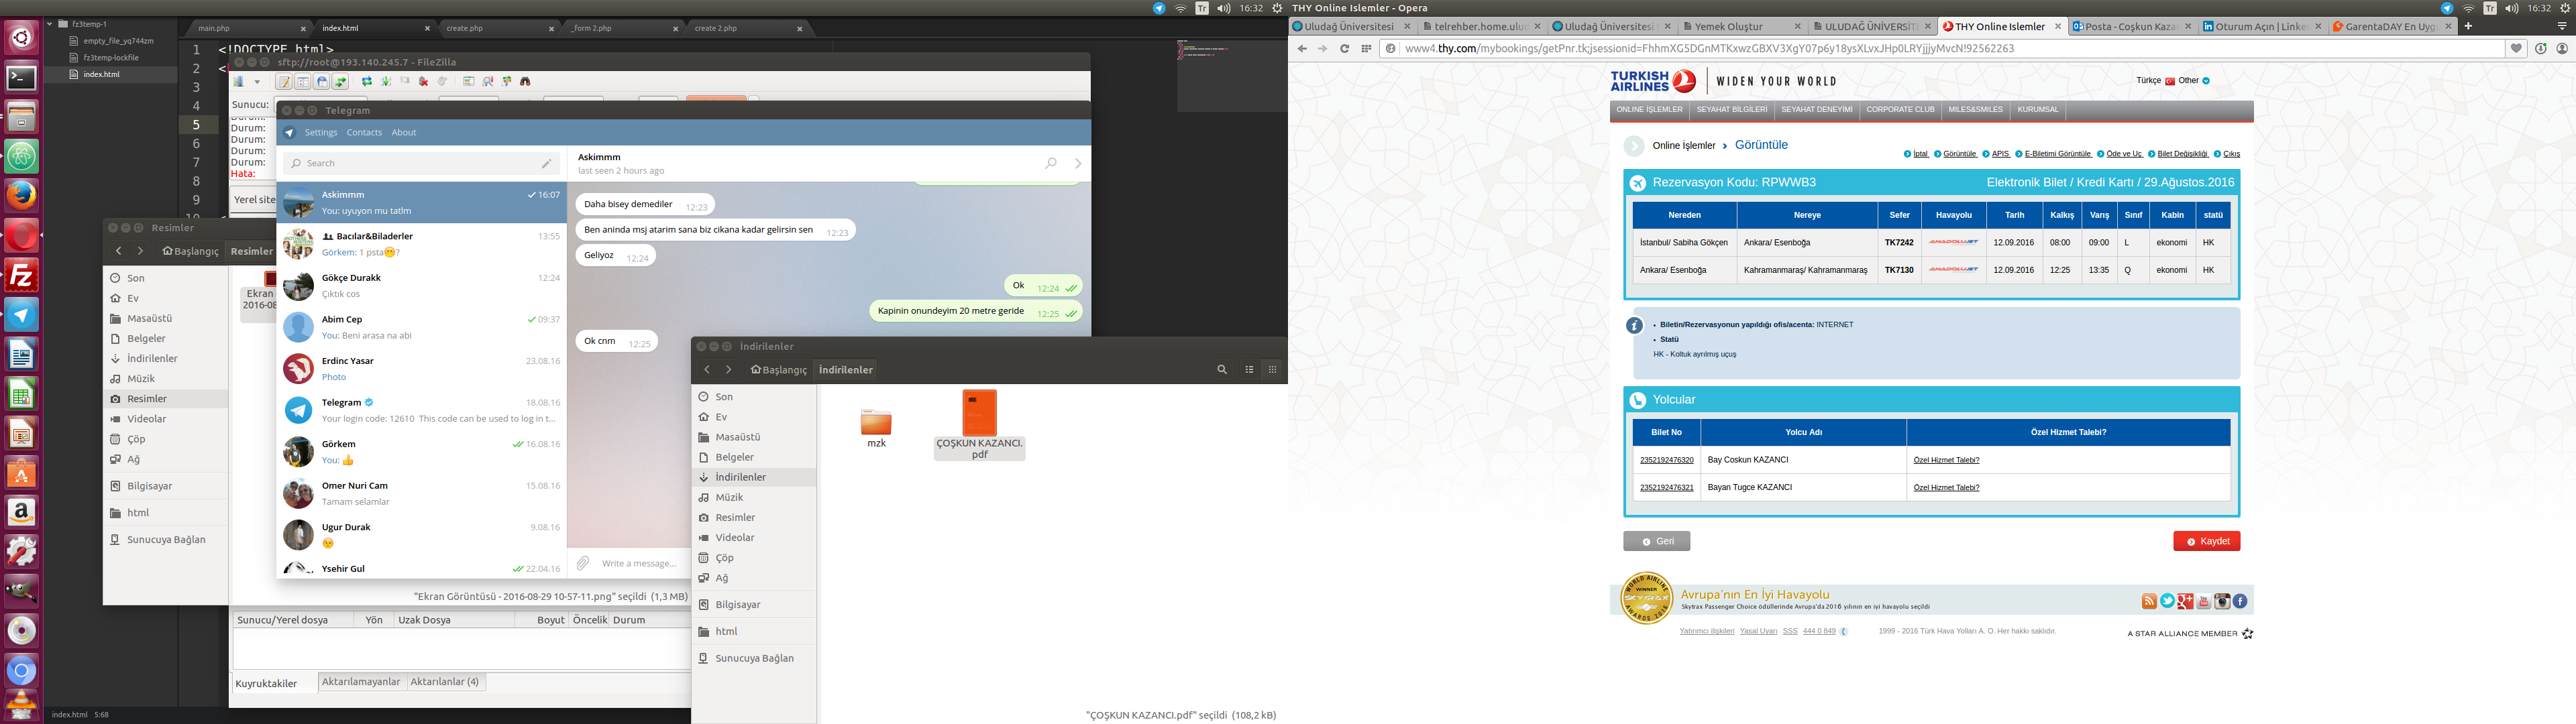Screen dimensions: 2576x724
Task: Click FileZilla cancel operation red icon
Action: pos(424,82)
